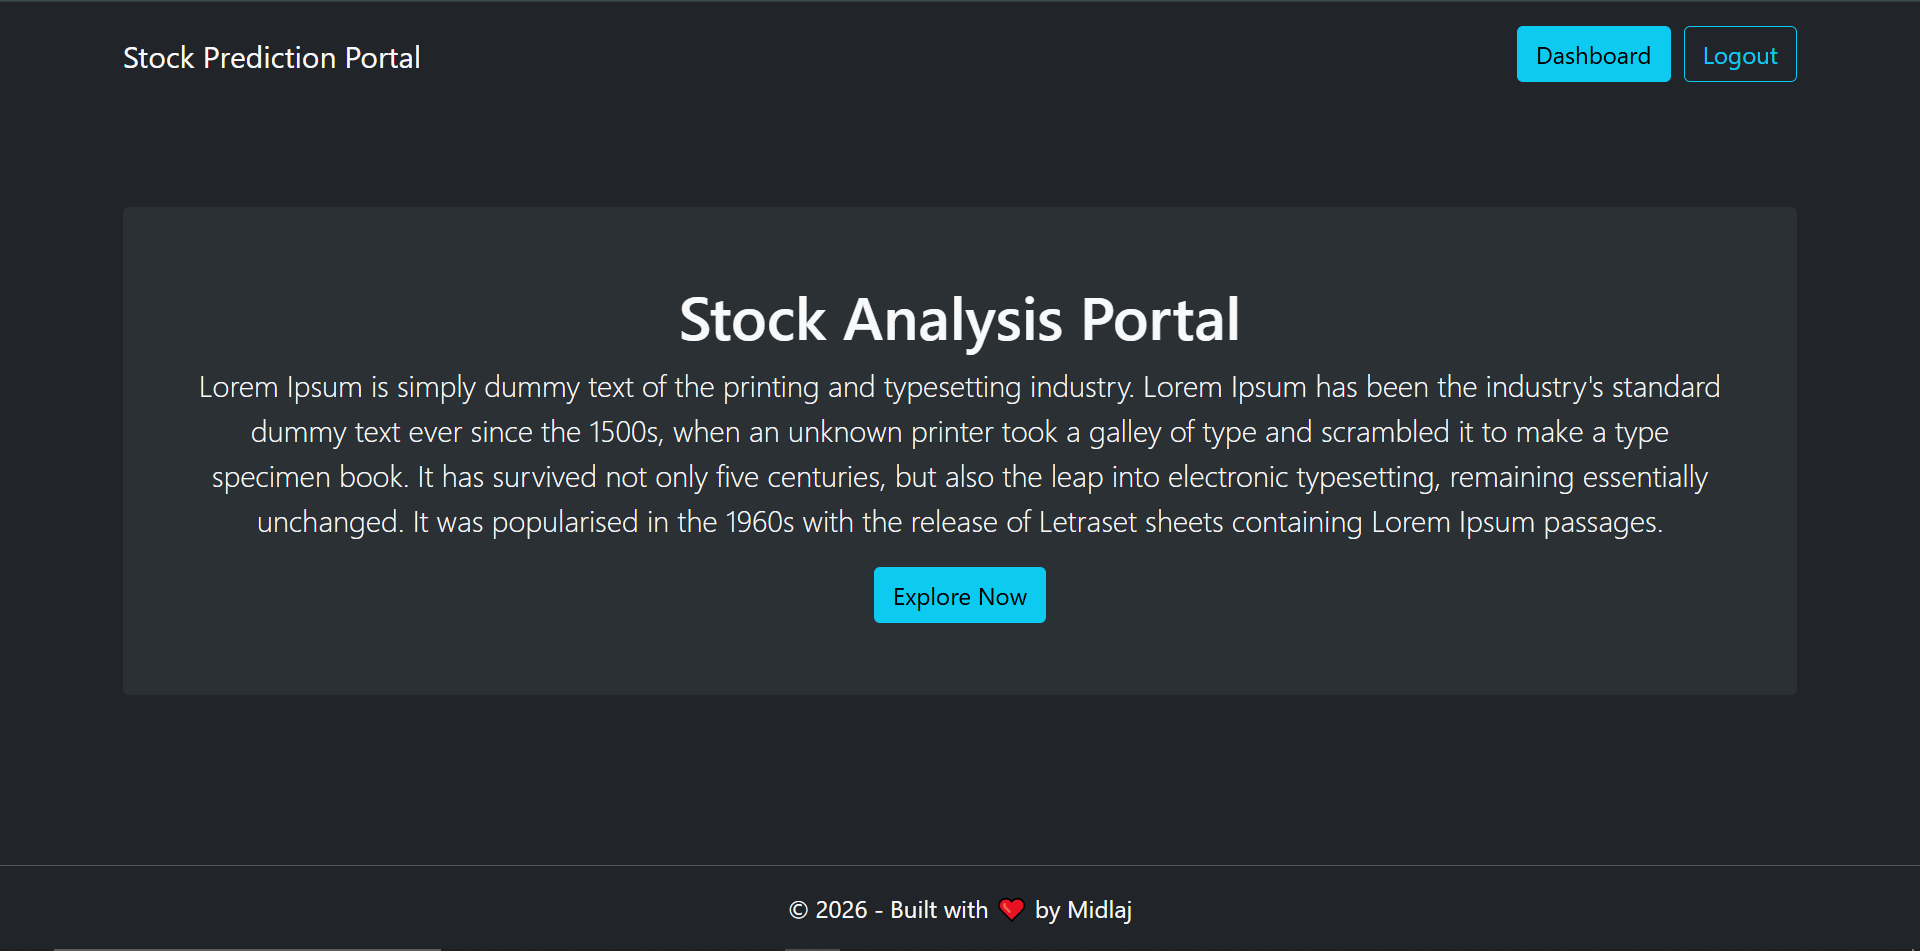1920x951 pixels.
Task: Click "1500s" in the description text
Action: (624, 432)
